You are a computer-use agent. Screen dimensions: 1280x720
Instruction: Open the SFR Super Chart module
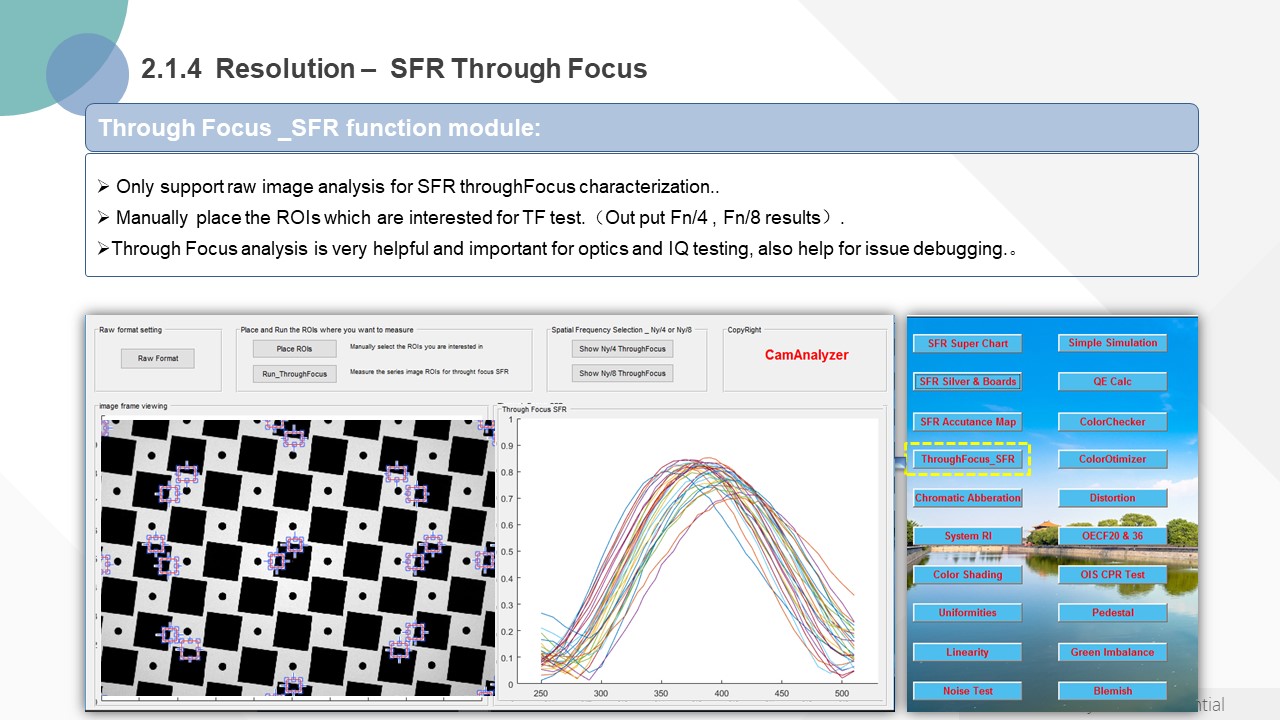(x=967, y=343)
